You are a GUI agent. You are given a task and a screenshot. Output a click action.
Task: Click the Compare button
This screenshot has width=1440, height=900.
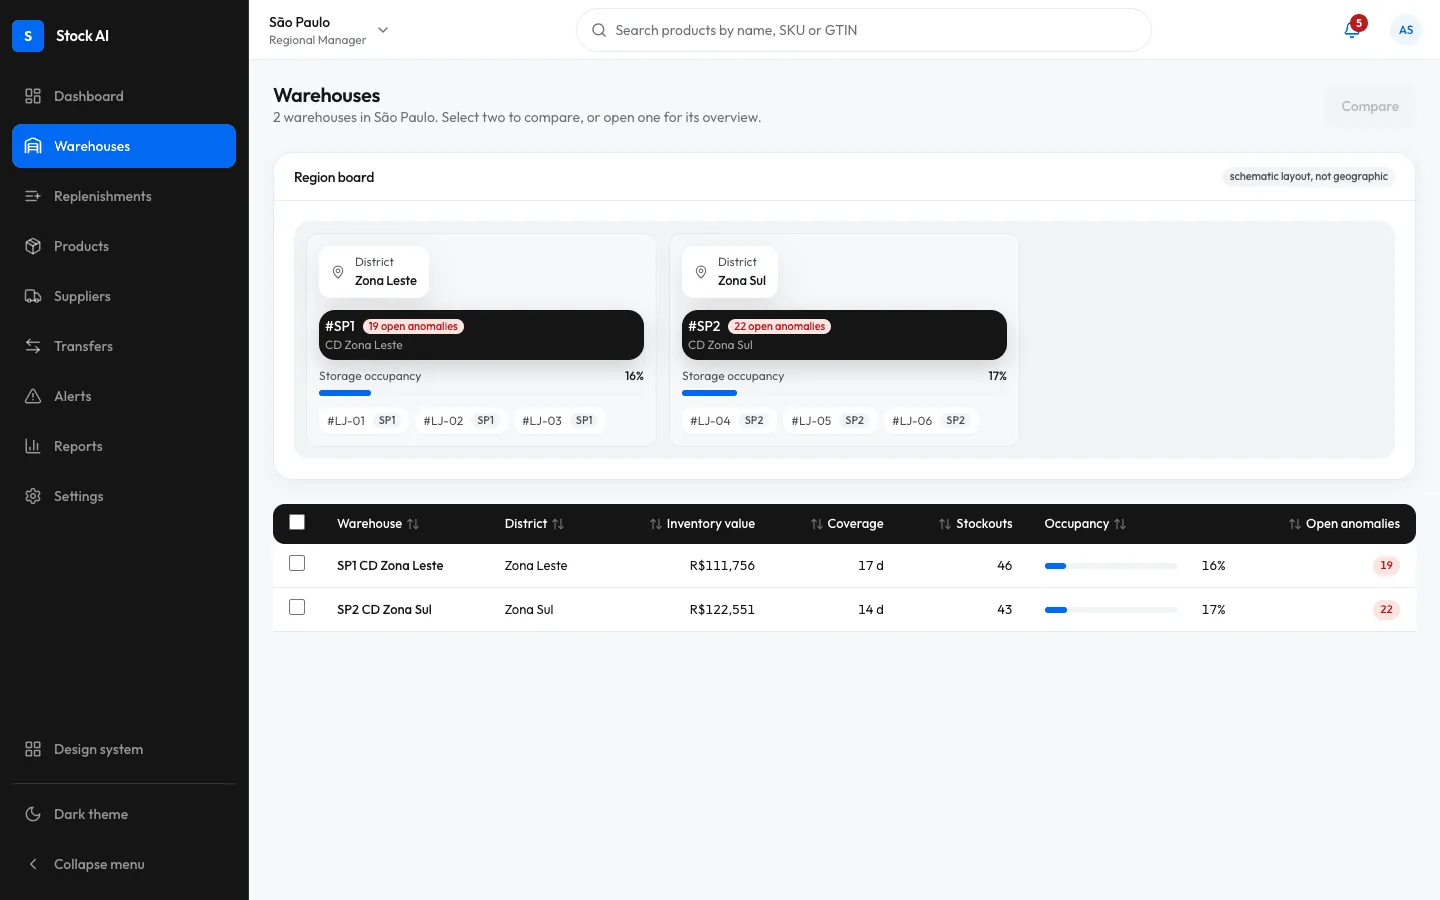tap(1370, 106)
